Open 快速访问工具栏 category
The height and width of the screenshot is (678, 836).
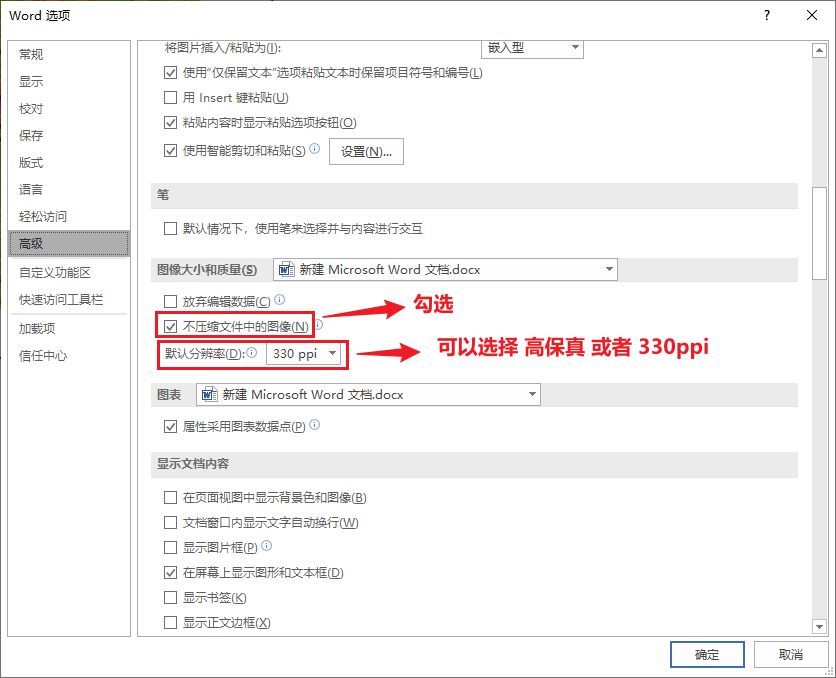(x=69, y=300)
